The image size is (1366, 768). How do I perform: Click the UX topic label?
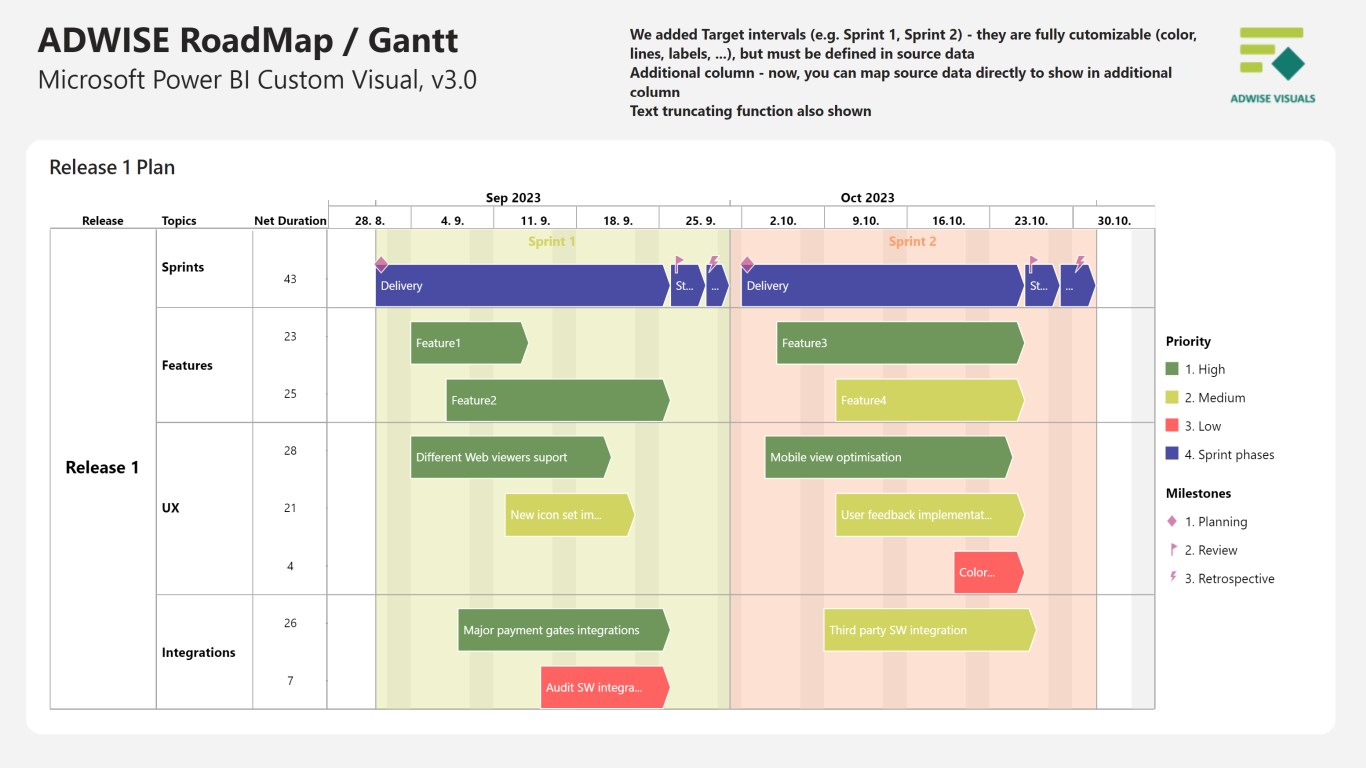170,507
